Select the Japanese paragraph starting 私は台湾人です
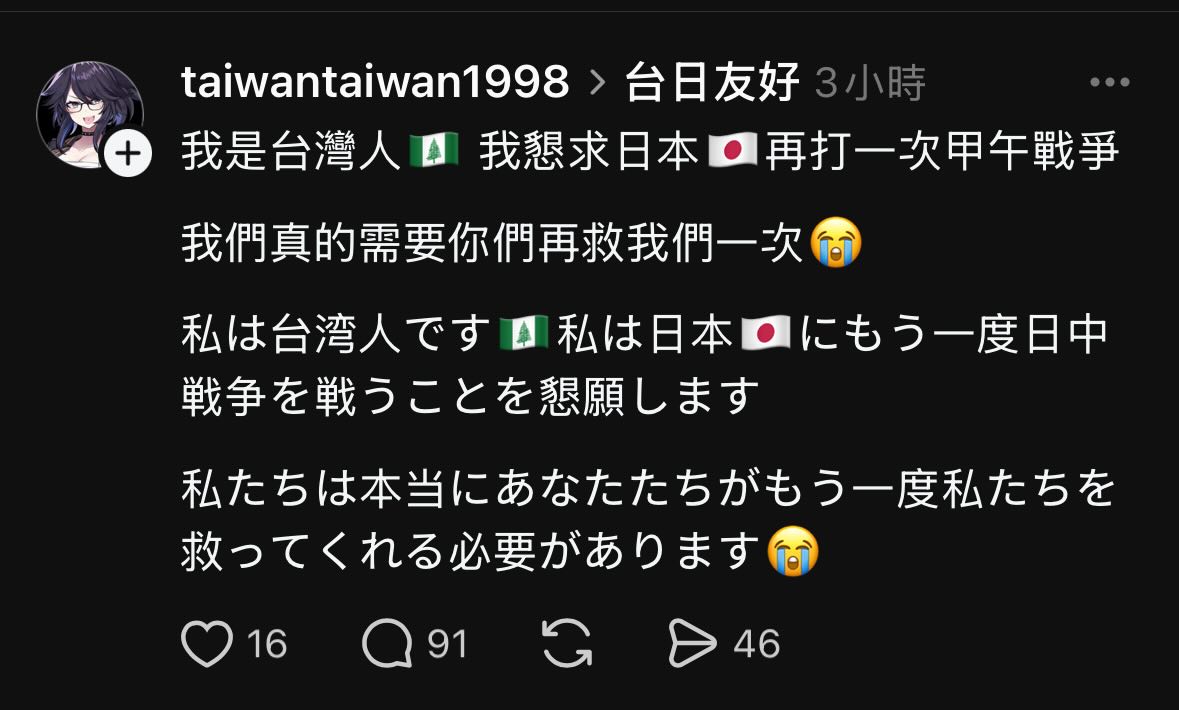 645,365
